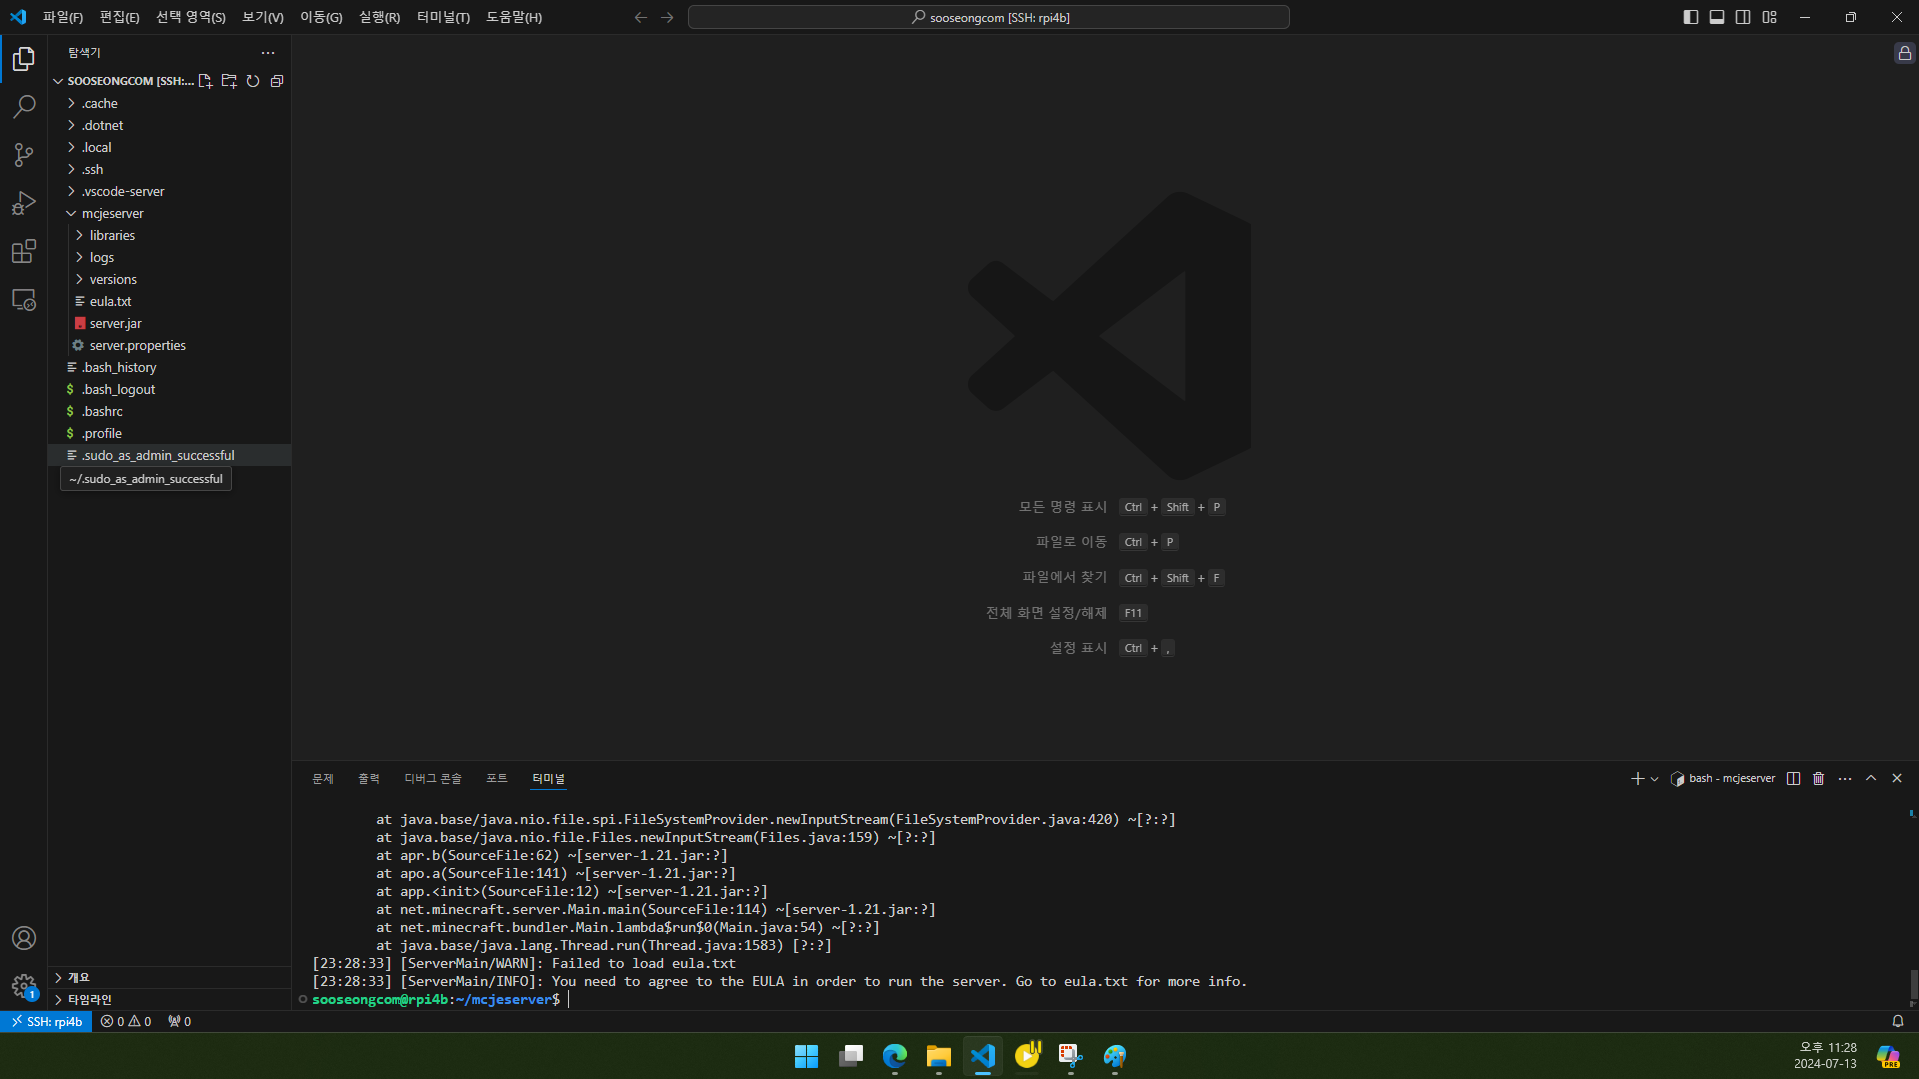The image size is (1919, 1079).
Task: Select server.jar file
Action: click(x=170, y=323)
